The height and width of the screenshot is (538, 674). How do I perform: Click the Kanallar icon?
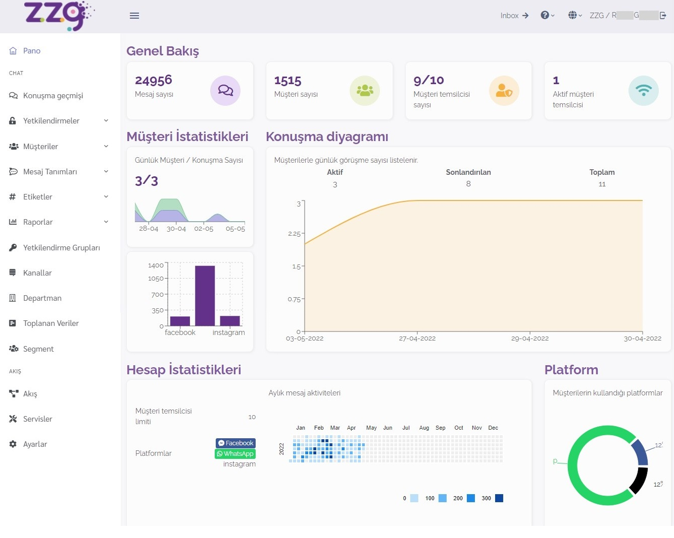(x=12, y=272)
